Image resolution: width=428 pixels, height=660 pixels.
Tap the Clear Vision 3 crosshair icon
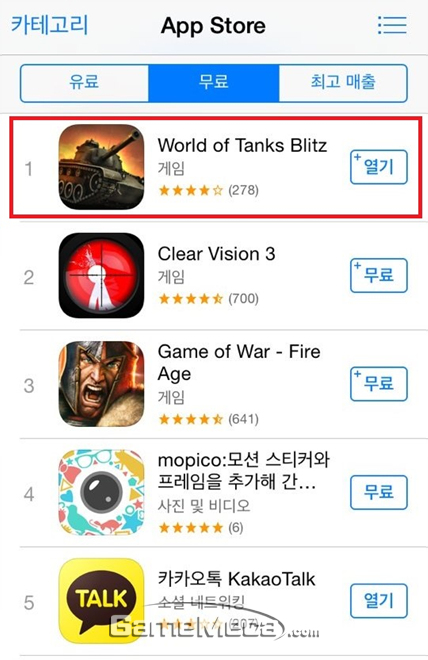coord(101,275)
